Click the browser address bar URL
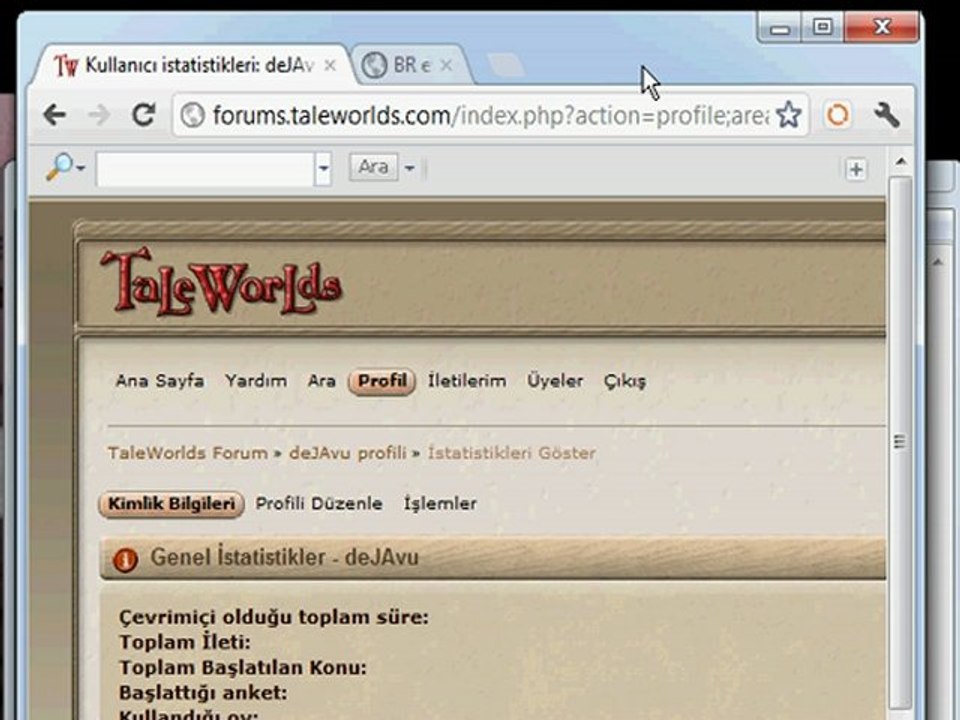960x720 pixels. point(490,115)
